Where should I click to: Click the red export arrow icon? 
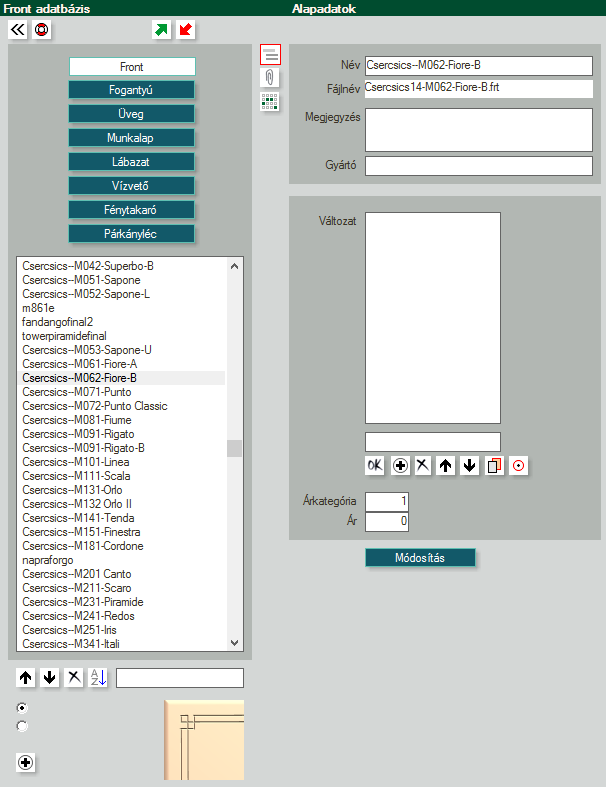pos(186,30)
